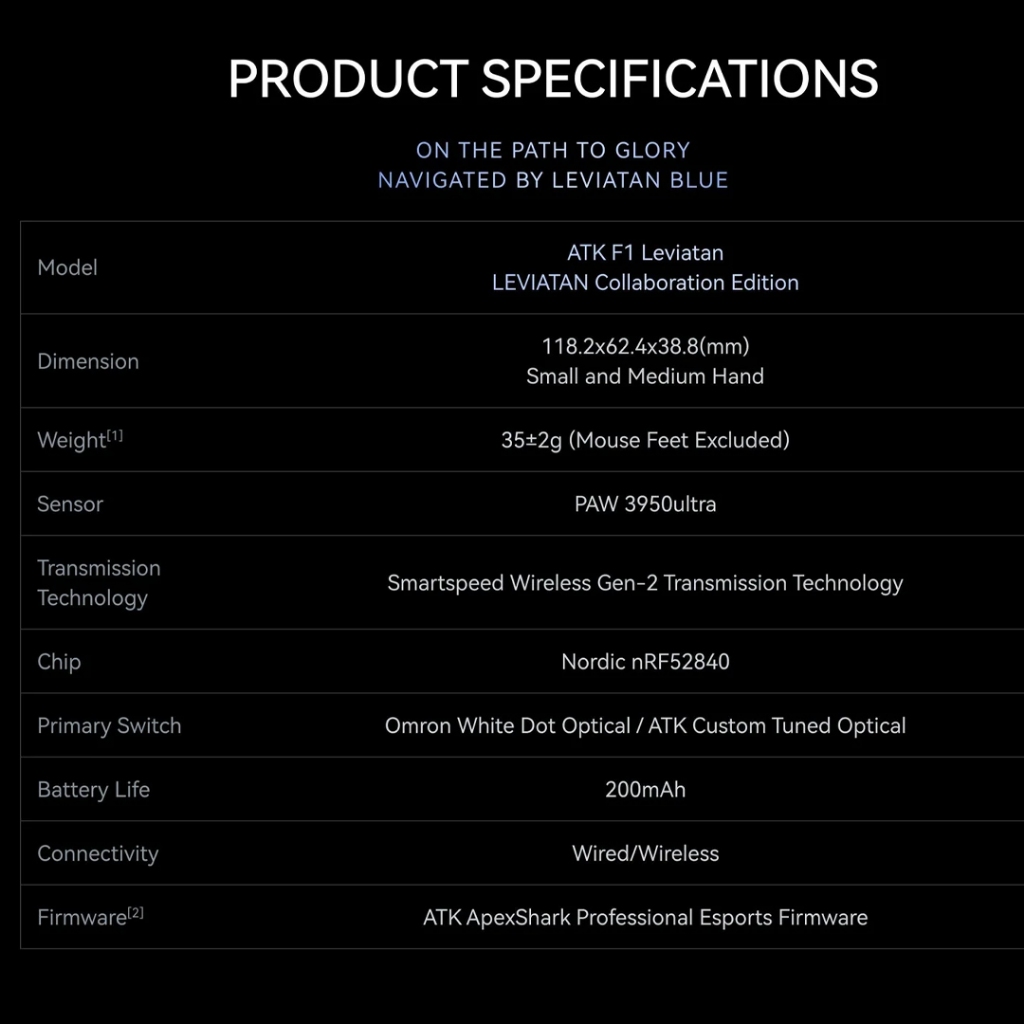1024x1024 pixels.
Task: Click the PRODUCT SPECIFICATIONS heading
Action: coord(553,80)
